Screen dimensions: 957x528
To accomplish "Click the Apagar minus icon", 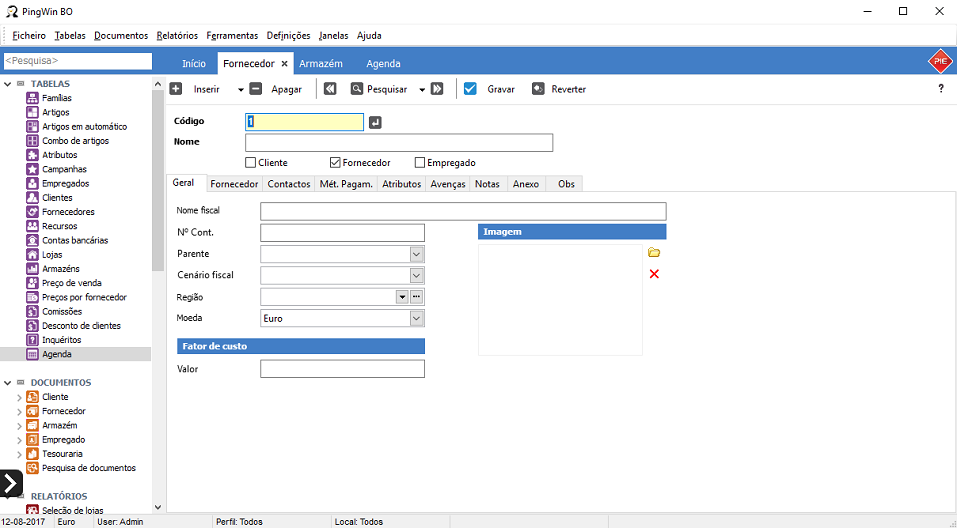I will [256, 89].
